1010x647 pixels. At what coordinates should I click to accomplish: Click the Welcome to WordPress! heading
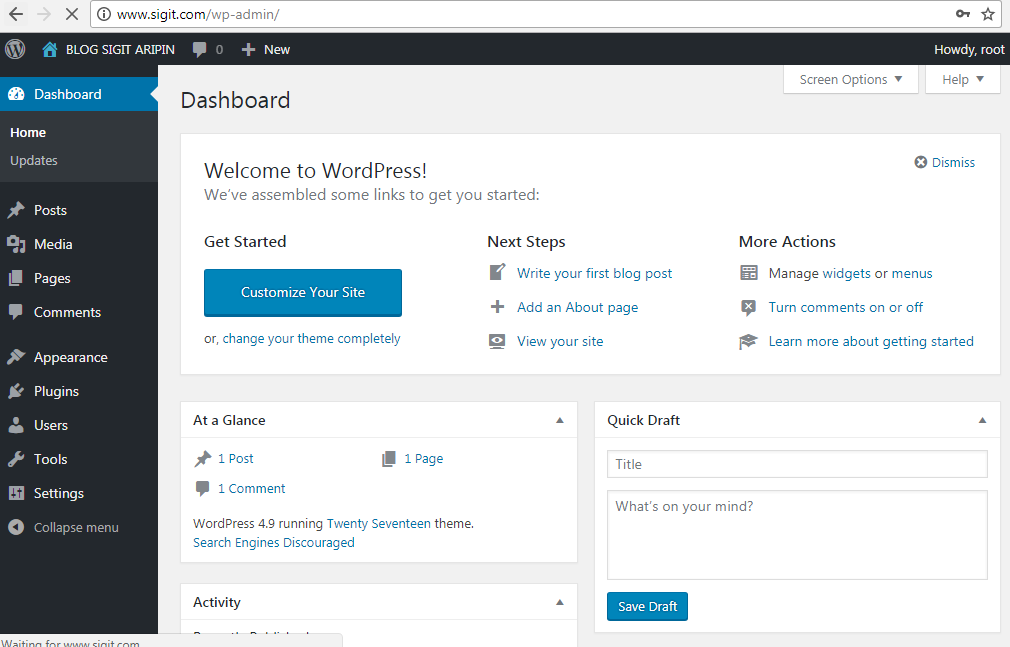click(316, 171)
